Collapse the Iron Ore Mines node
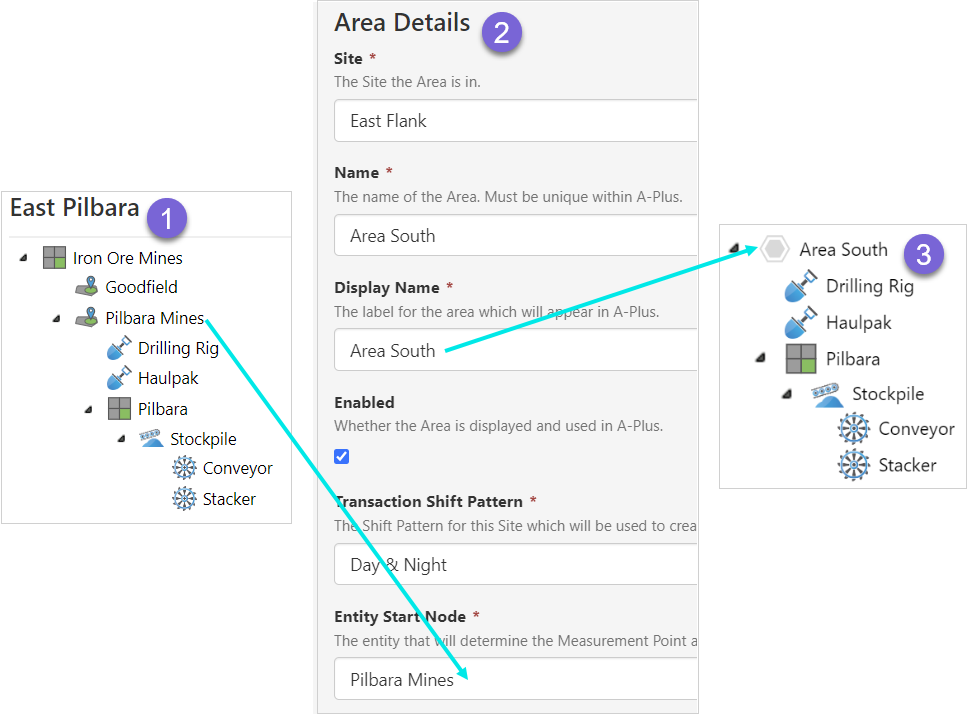This screenshot has width=967, height=714. (23, 258)
